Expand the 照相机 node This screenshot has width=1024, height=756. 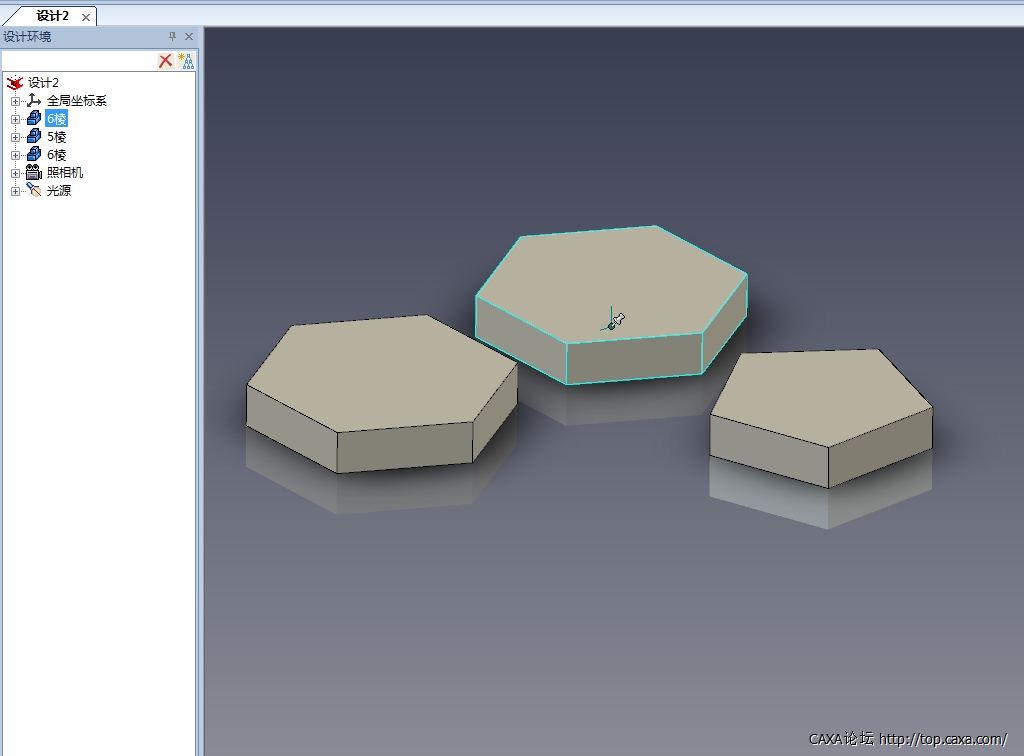[15, 173]
